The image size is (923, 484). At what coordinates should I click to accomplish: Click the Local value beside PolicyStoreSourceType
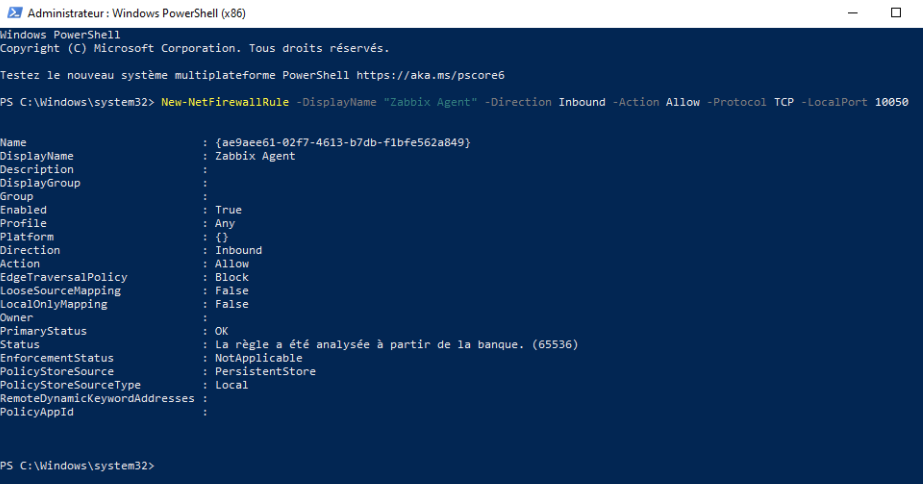point(231,385)
